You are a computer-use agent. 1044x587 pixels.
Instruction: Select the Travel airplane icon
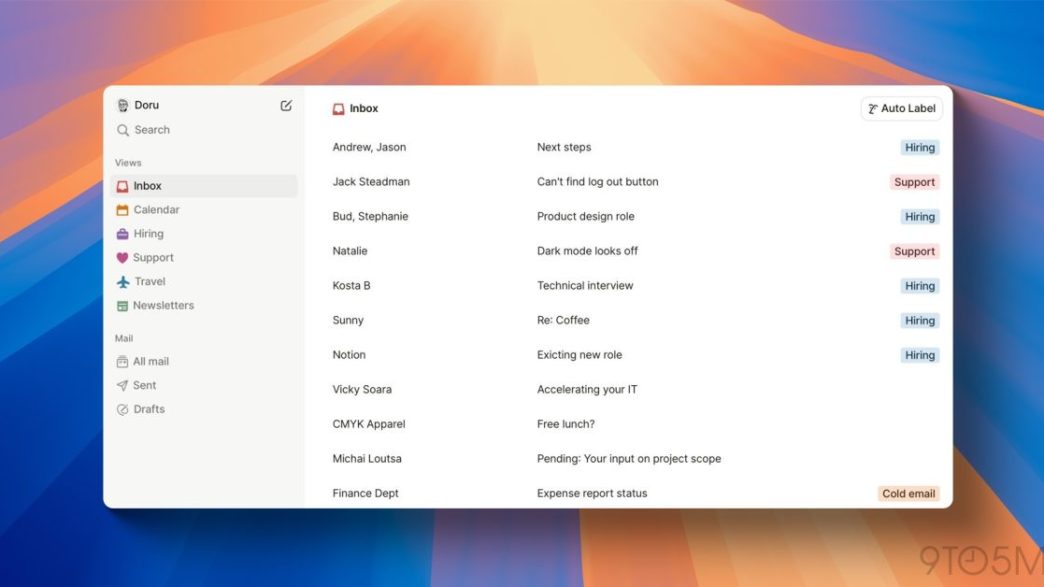(x=122, y=282)
